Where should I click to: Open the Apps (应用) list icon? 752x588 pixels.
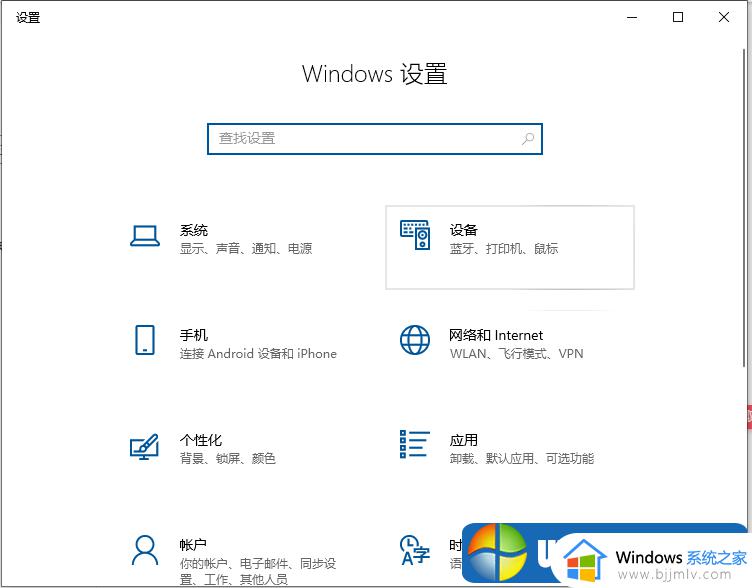click(415, 444)
